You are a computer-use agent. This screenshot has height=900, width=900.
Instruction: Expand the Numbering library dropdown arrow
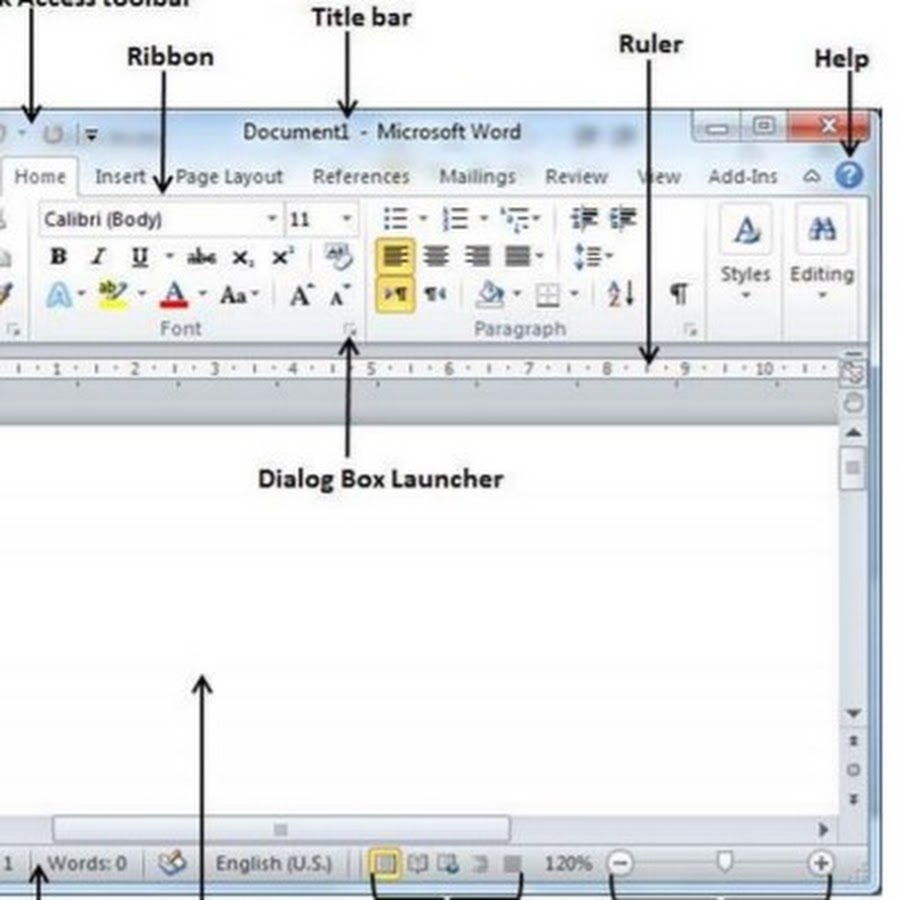point(484,219)
